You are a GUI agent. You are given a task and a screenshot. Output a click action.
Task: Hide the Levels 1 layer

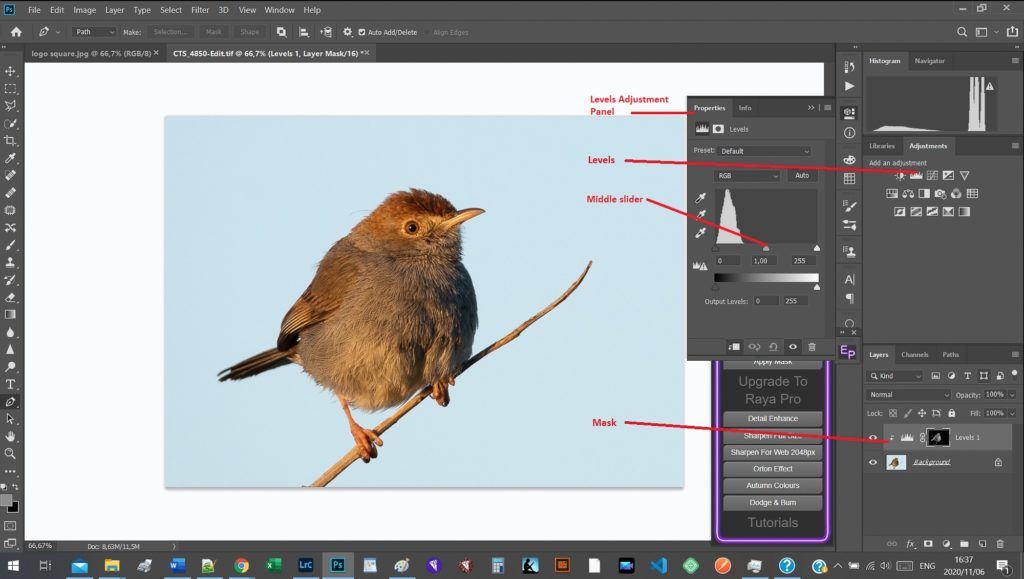click(873, 438)
